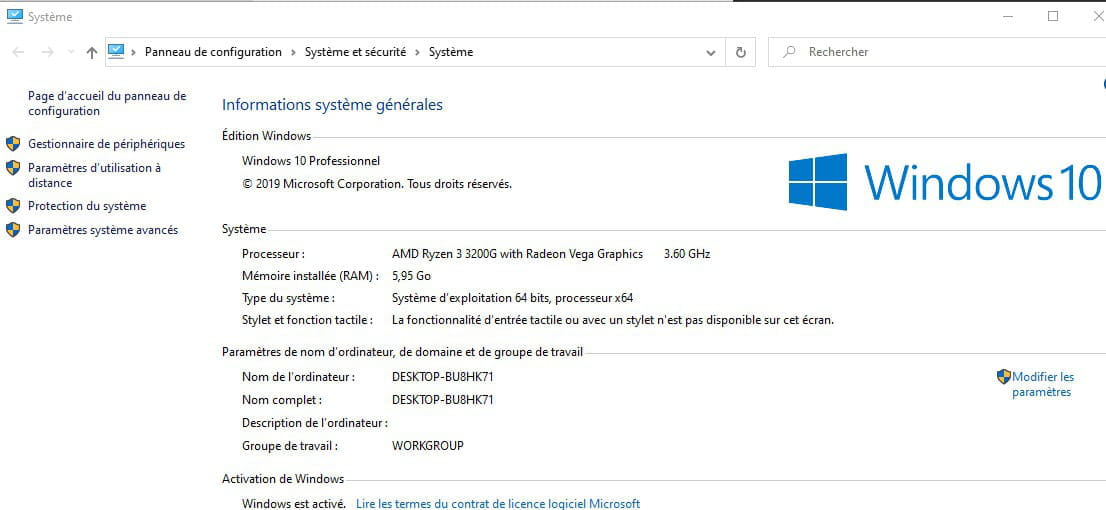Click shield icon beside Modifier les paramètres

pyautogui.click(x=1004, y=377)
